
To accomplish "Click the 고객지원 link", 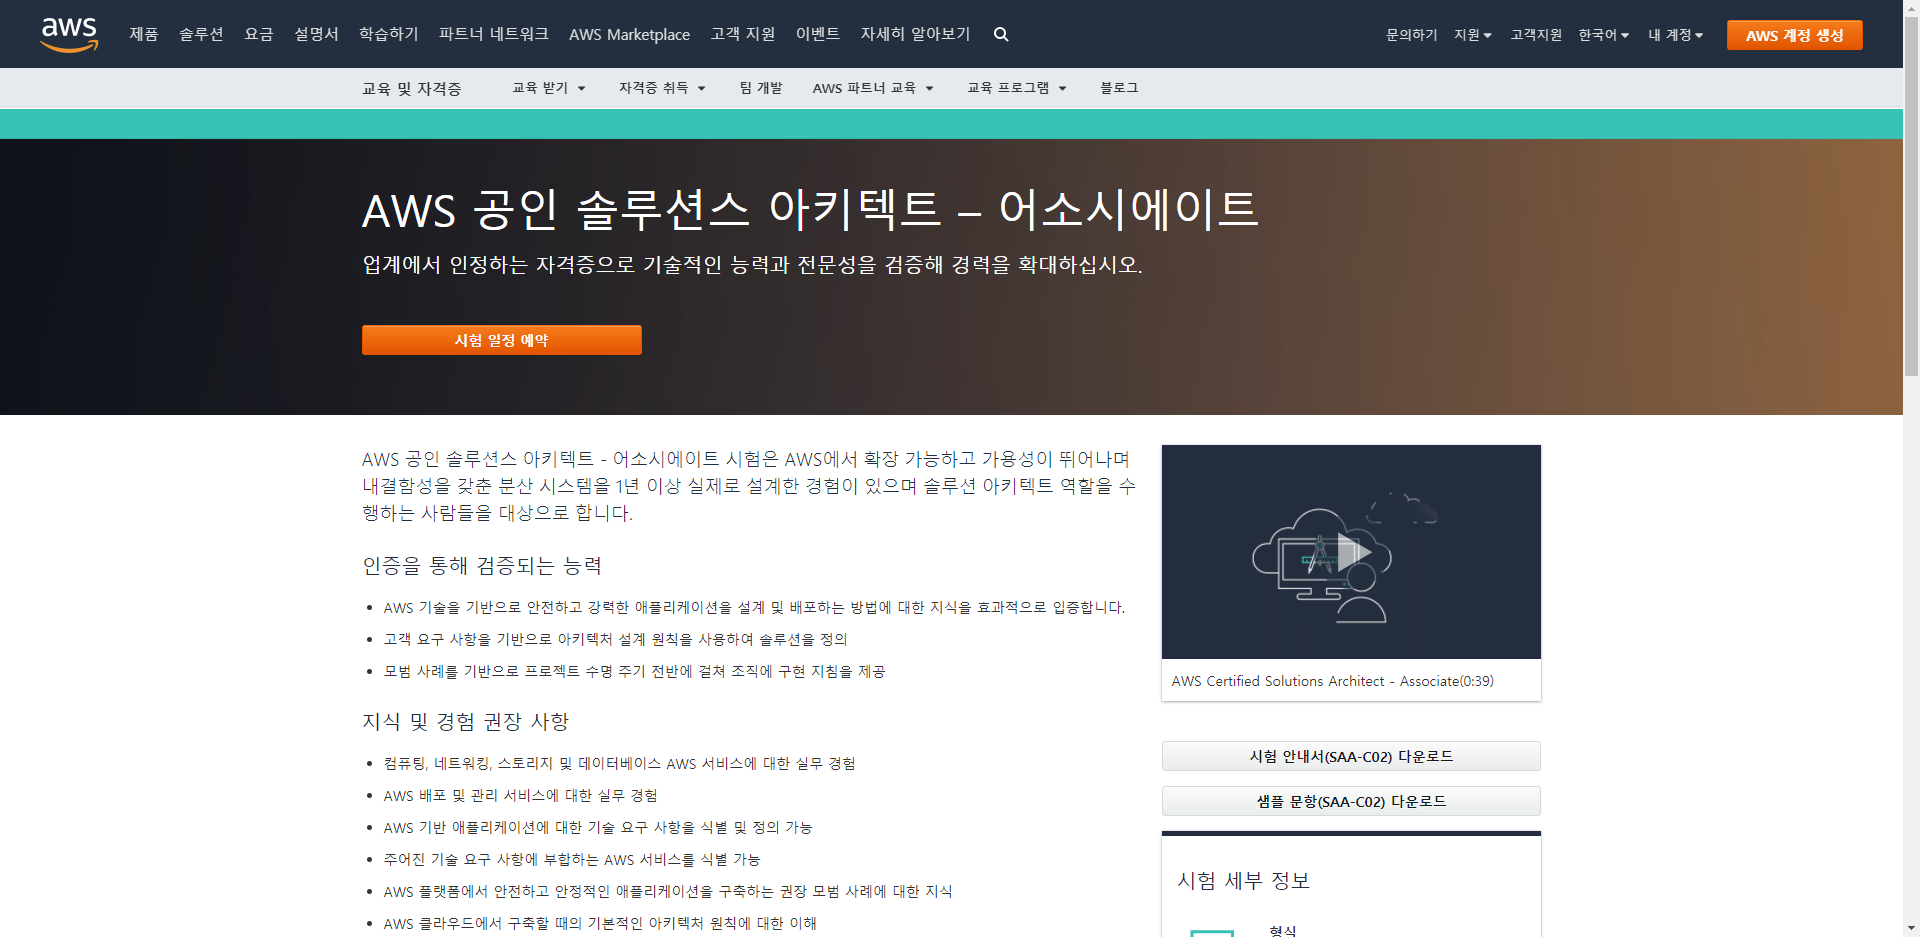I will click(x=1536, y=35).
